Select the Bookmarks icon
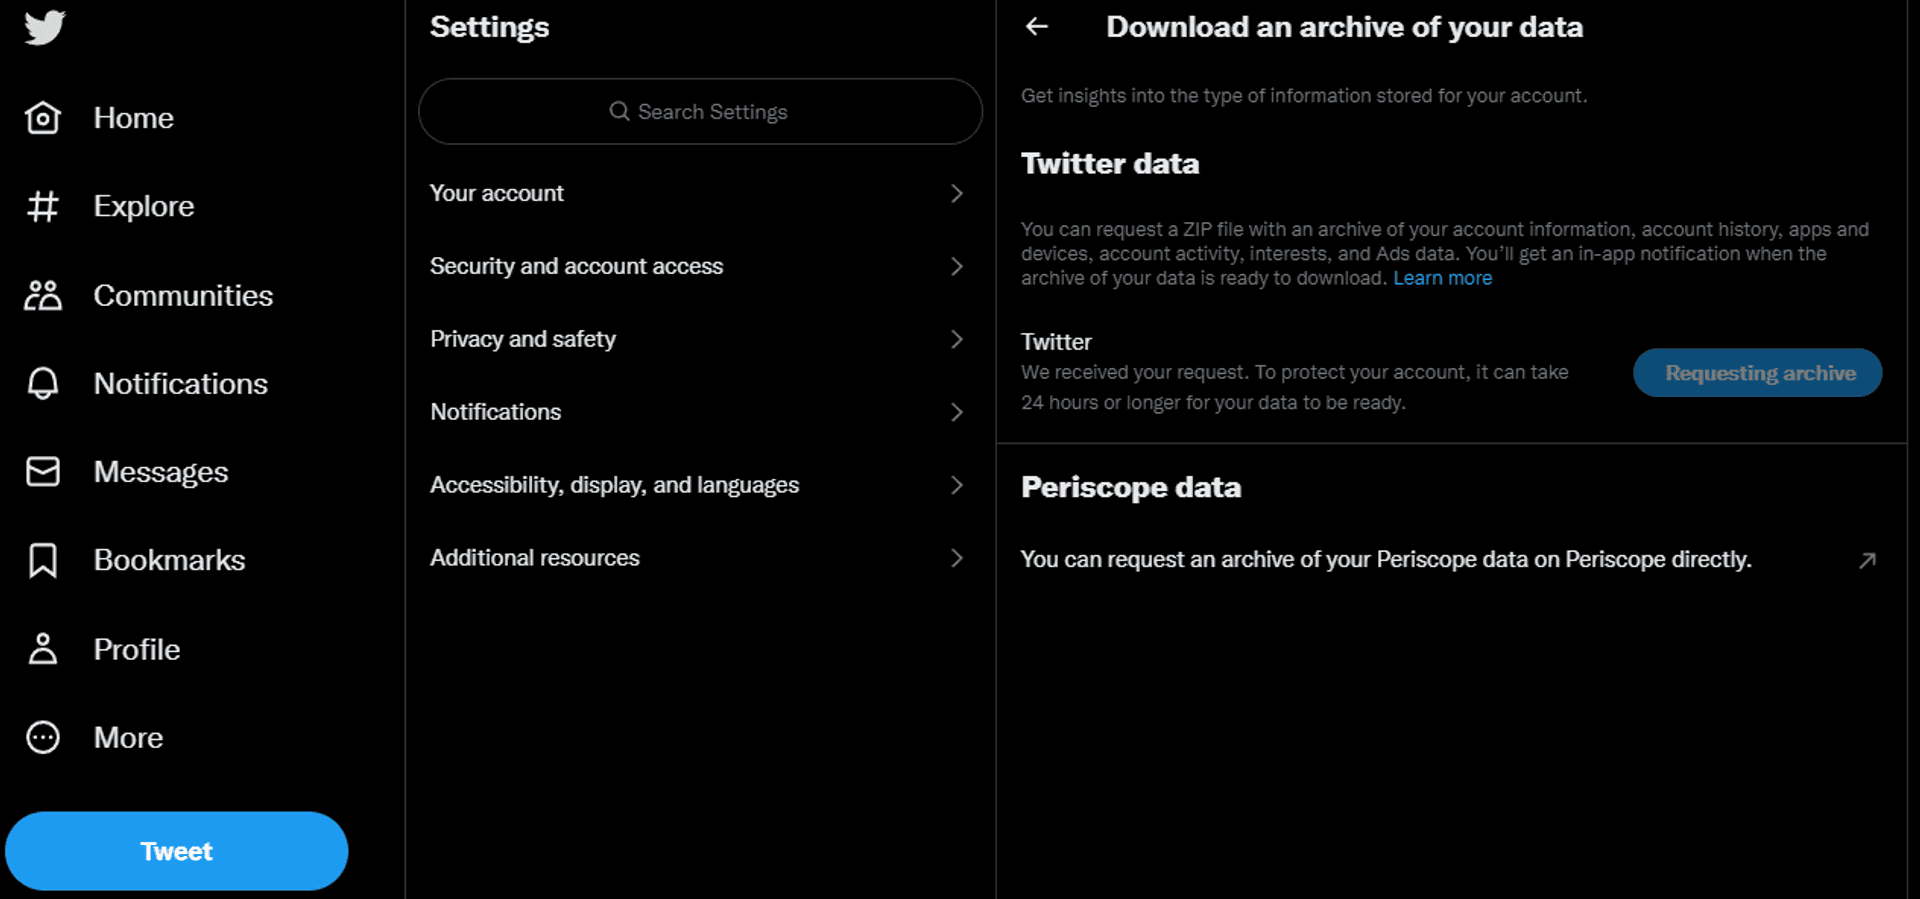The width and height of the screenshot is (1920, 899). coord(42,560)
